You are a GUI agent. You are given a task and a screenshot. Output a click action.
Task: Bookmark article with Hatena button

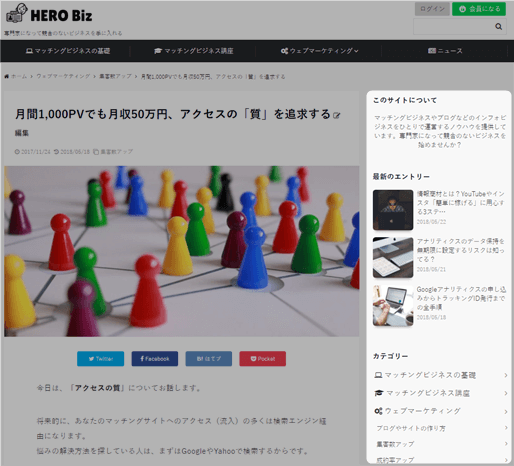click(x=209, y=359)
